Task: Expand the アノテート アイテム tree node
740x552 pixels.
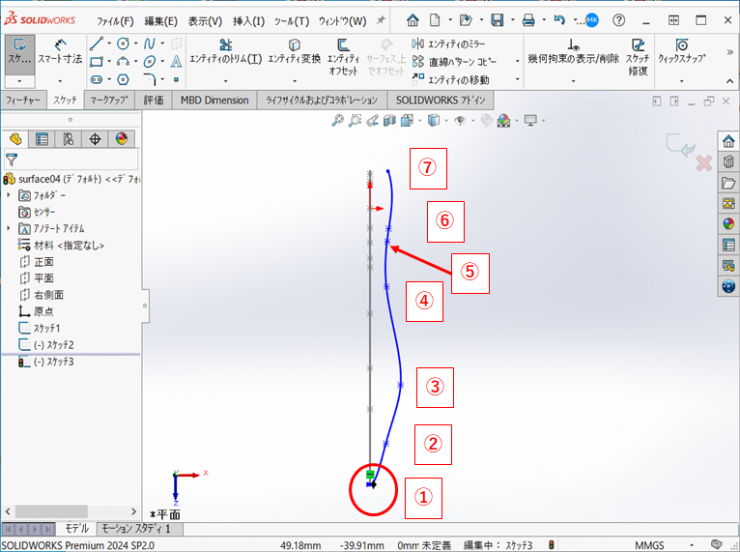Action: click(x=8, y=228)
